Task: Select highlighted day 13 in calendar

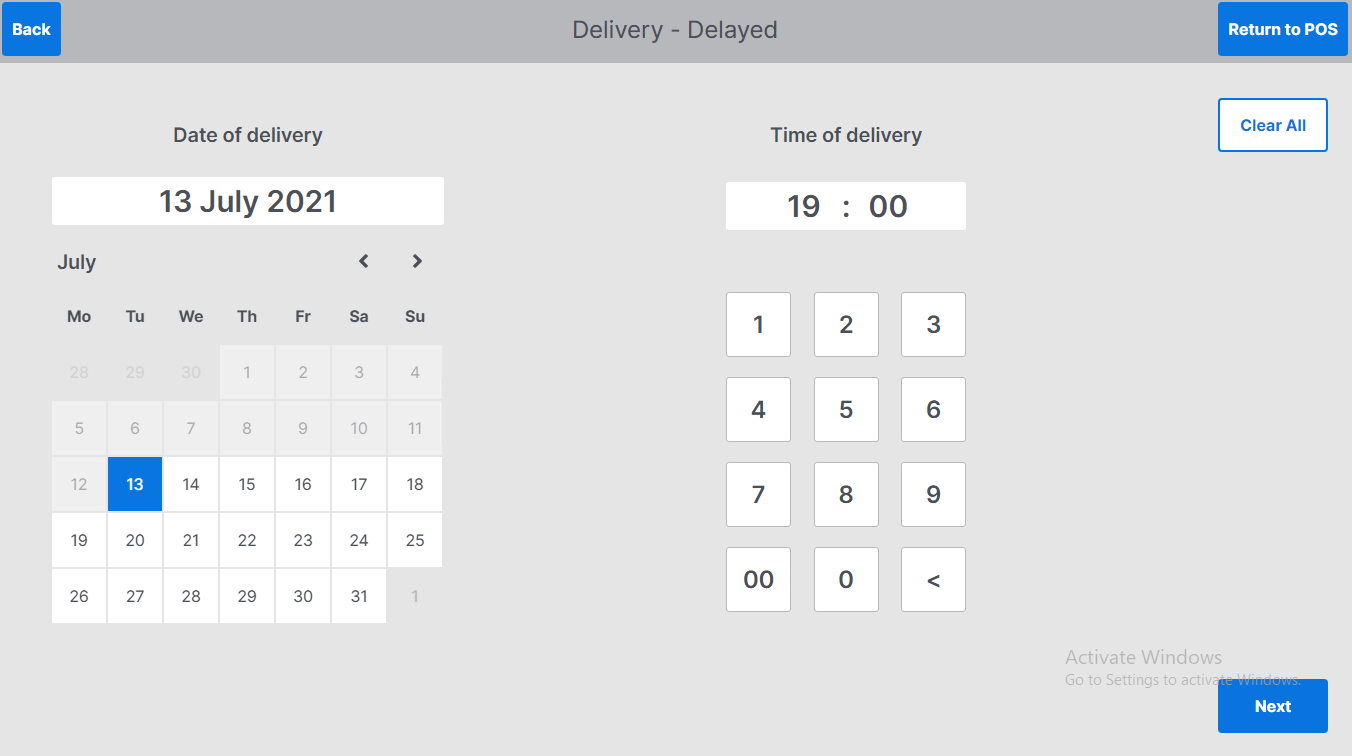Action: click(135, 484)
